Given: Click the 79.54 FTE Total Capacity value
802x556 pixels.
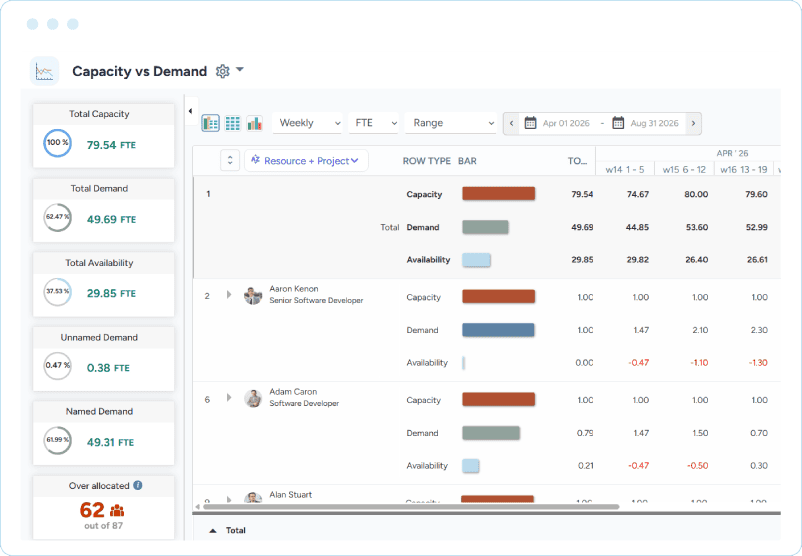Looking at the screenshot, I should coord(111,145).
